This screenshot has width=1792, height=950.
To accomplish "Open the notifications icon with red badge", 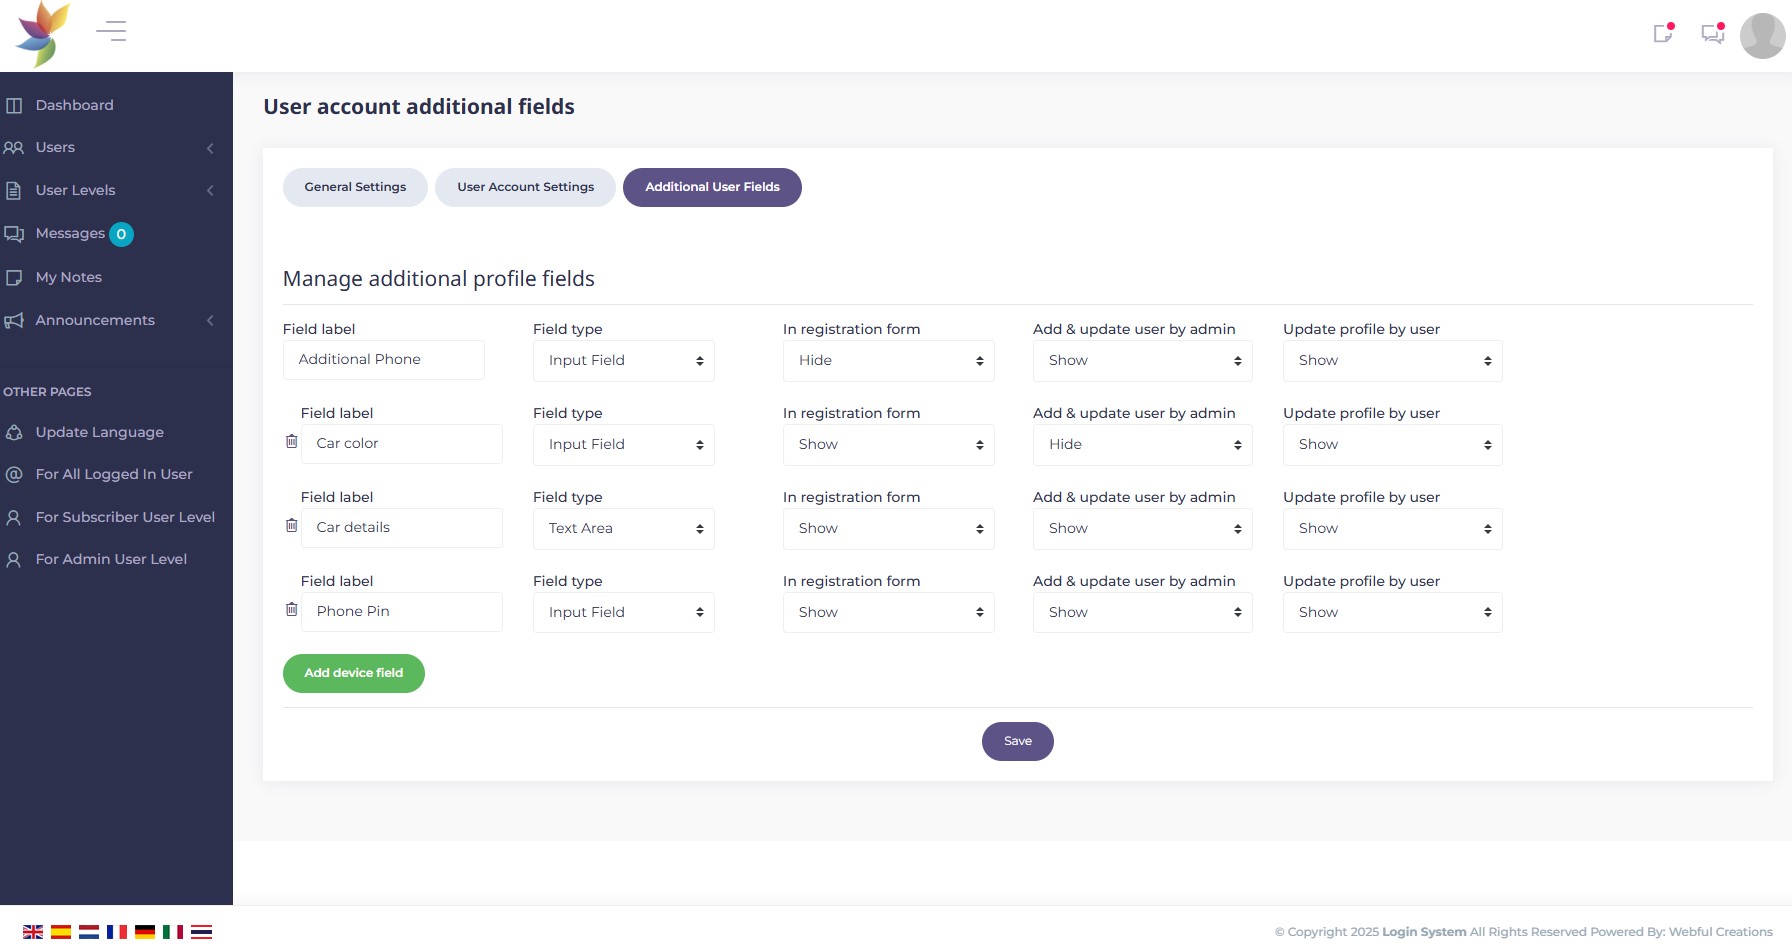I will point(1663,33).
